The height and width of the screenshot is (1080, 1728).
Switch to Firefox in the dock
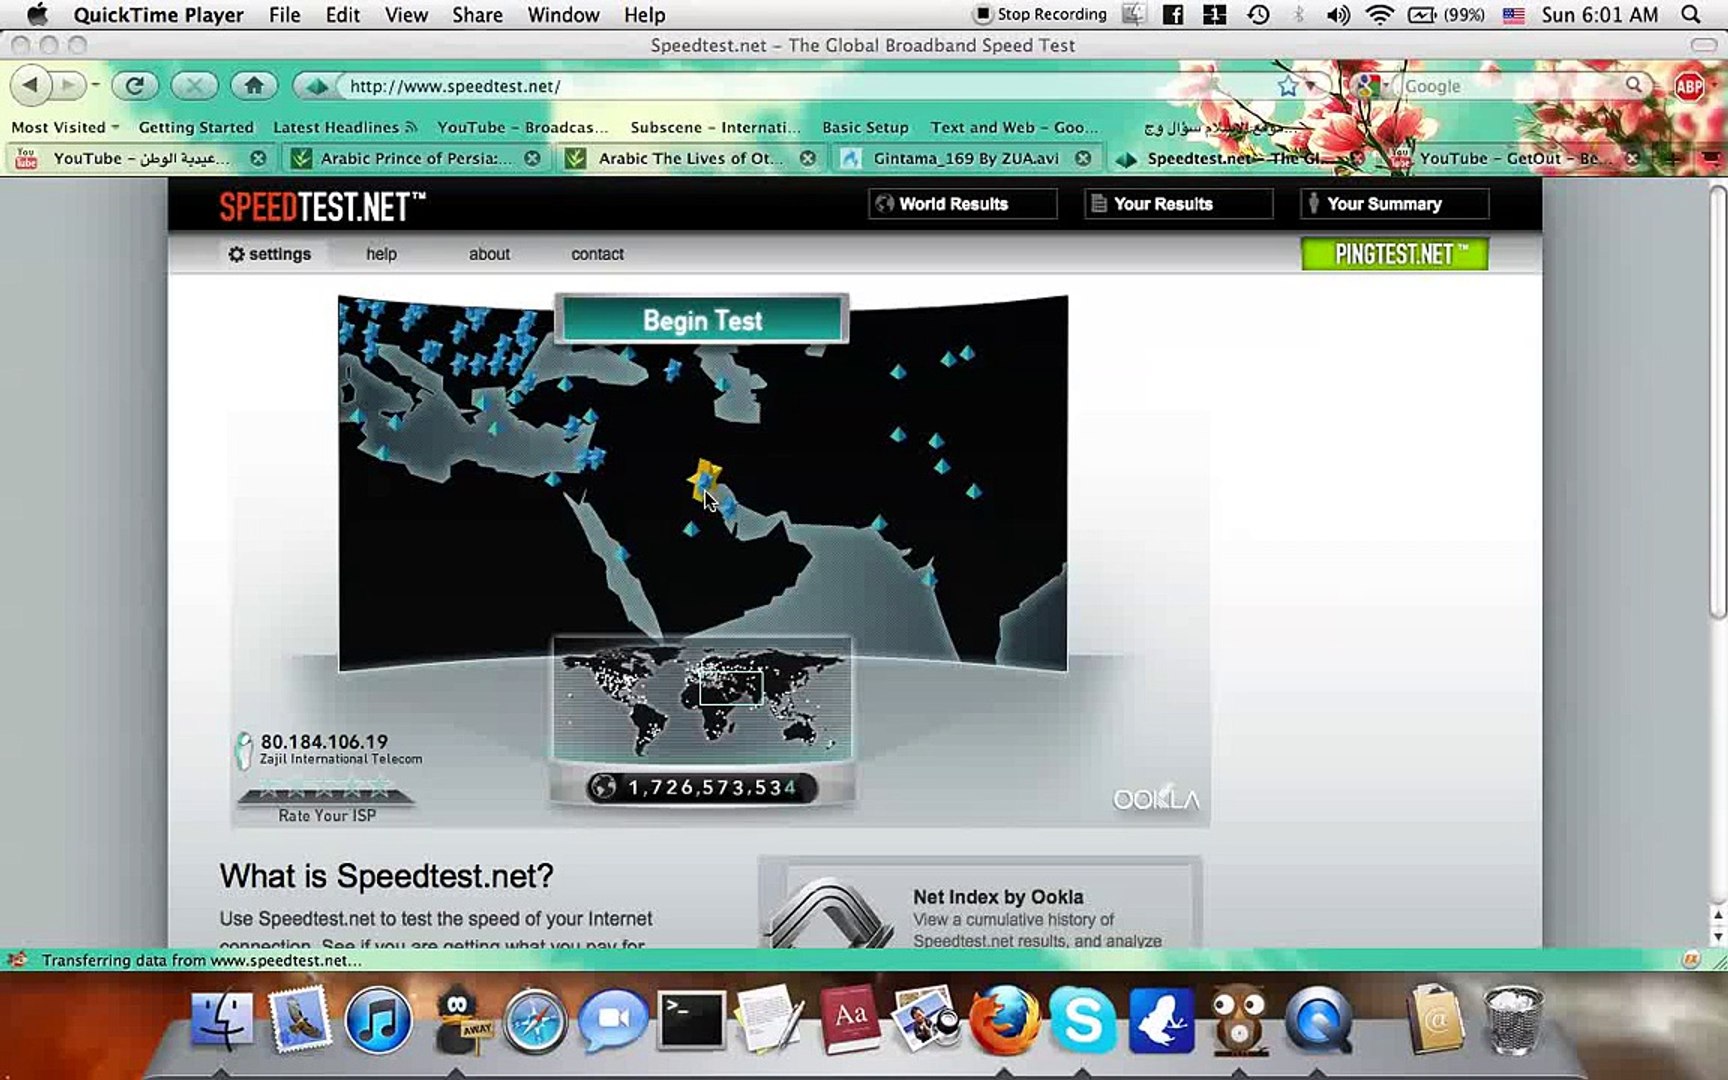coord(1004,1020)
